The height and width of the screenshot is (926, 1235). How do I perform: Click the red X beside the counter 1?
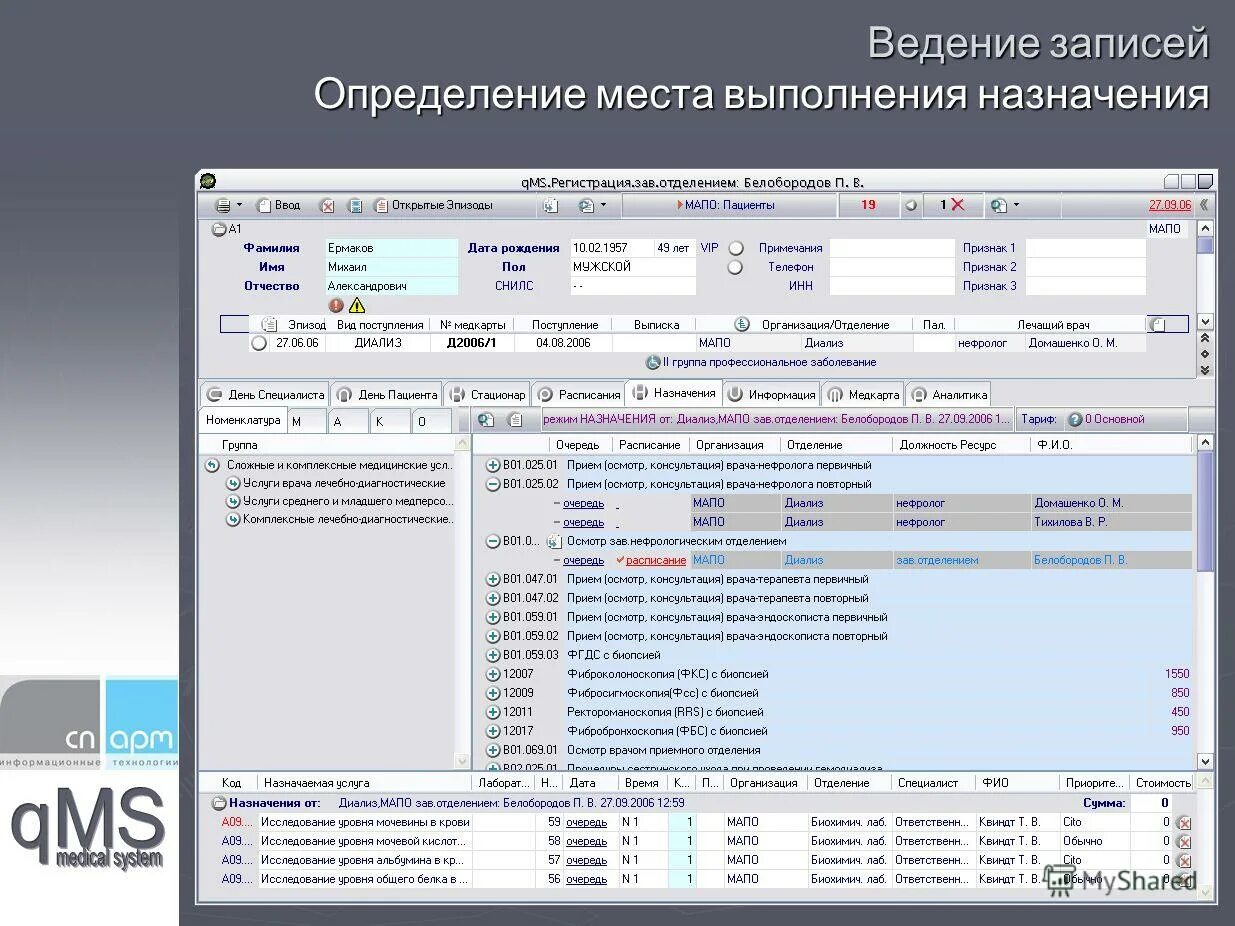click(956, 205)
